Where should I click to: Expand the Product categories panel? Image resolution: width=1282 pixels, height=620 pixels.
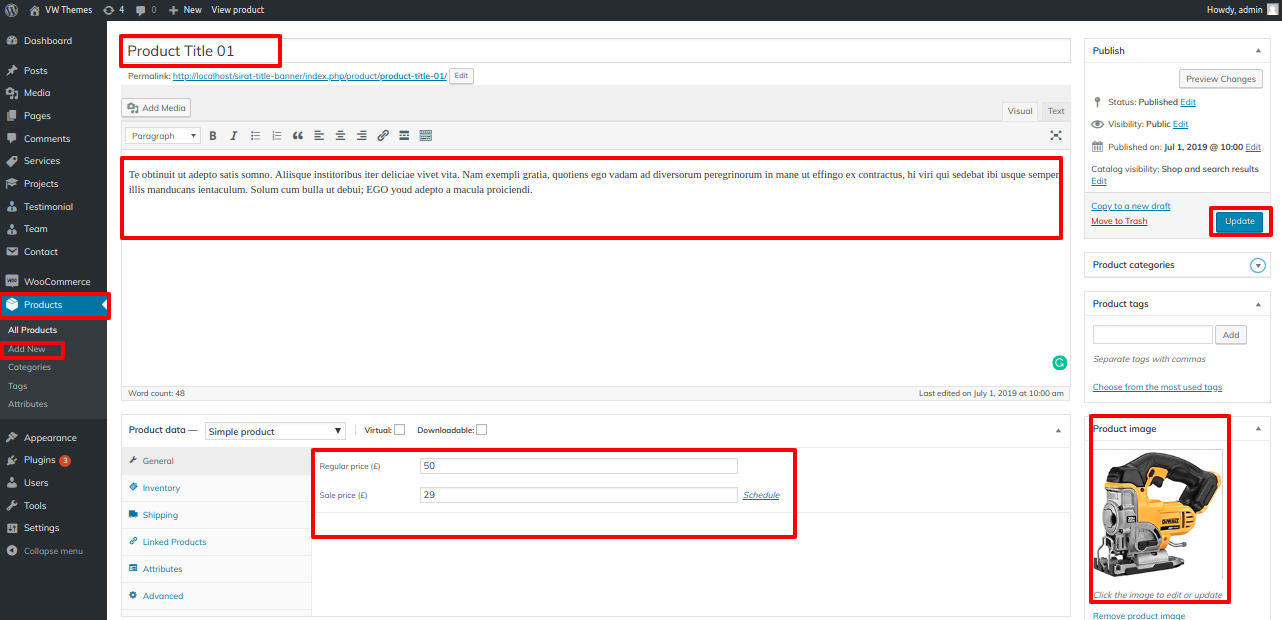click(1258, 265)
